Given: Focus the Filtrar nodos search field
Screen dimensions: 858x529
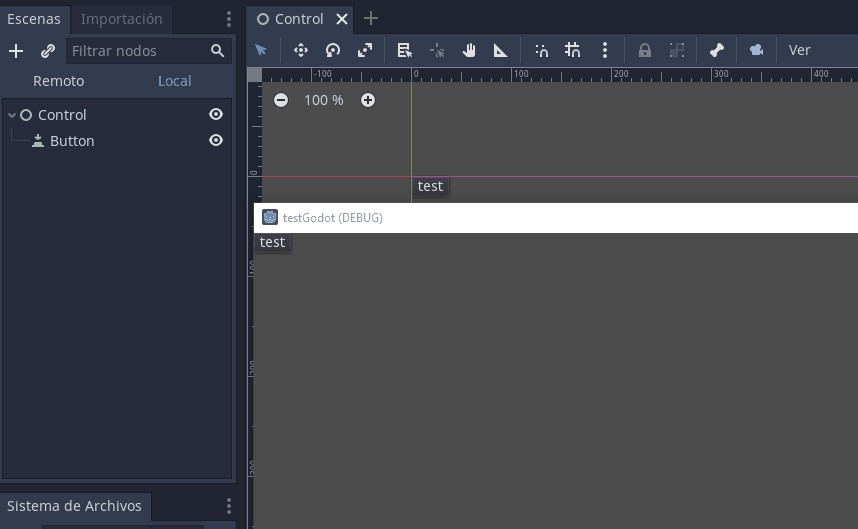Looking at the screenshot, I should pos(149,51).
